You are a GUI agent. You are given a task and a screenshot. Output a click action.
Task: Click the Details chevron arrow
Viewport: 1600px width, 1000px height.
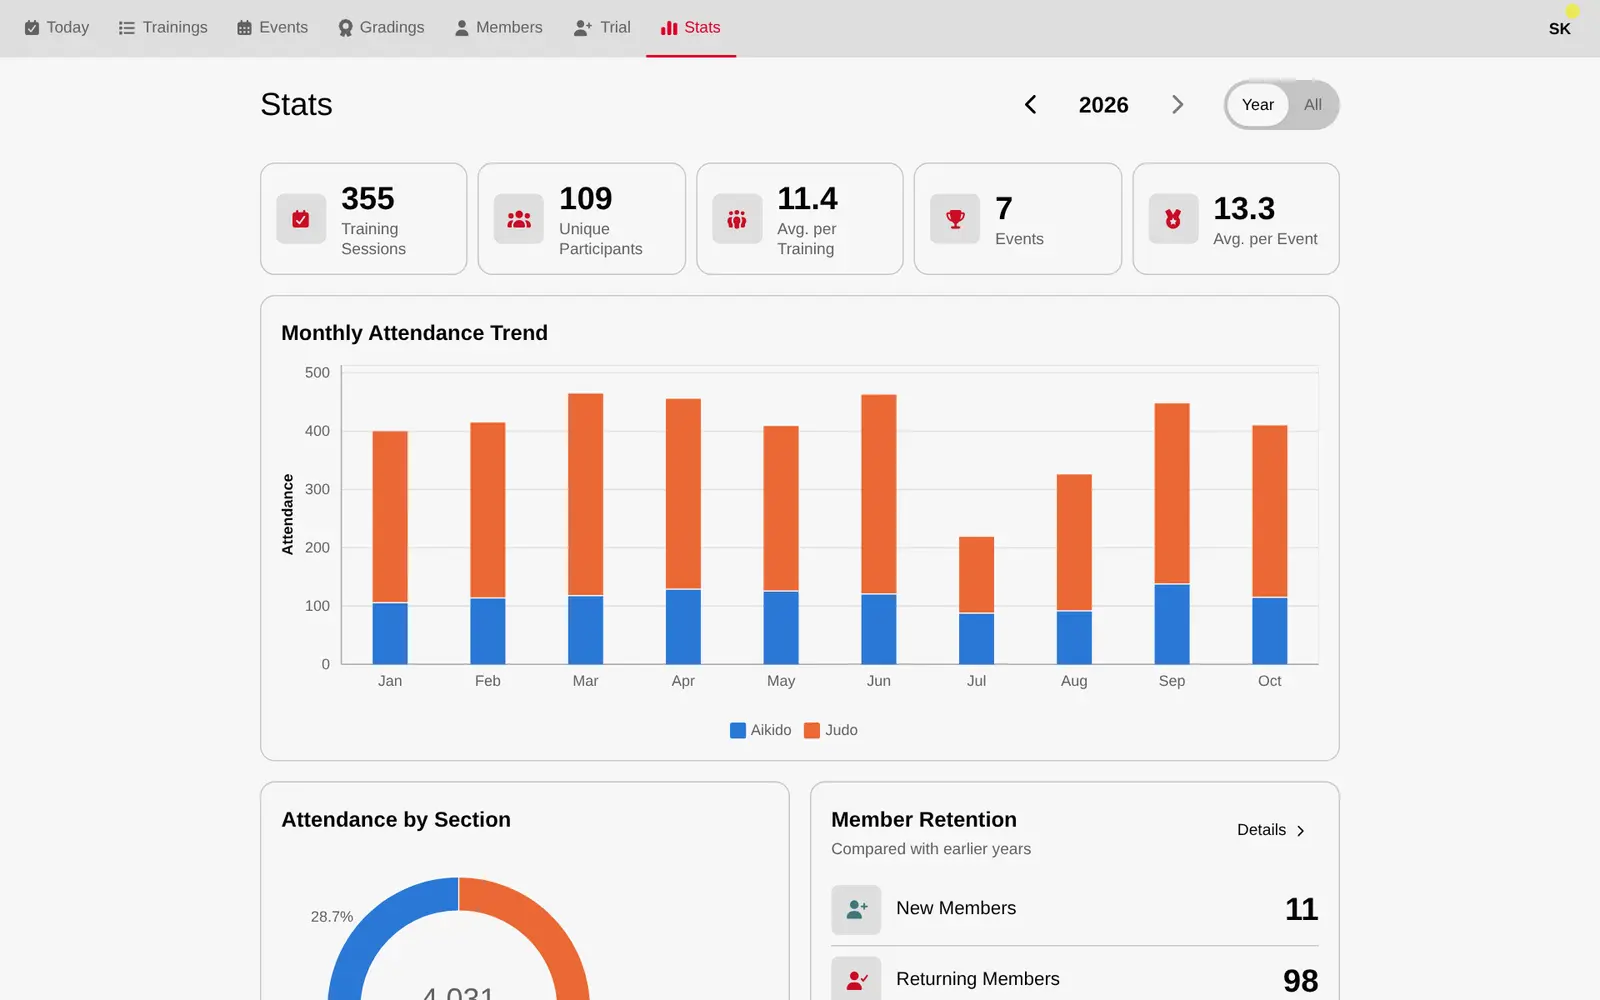click(1300, 831)
